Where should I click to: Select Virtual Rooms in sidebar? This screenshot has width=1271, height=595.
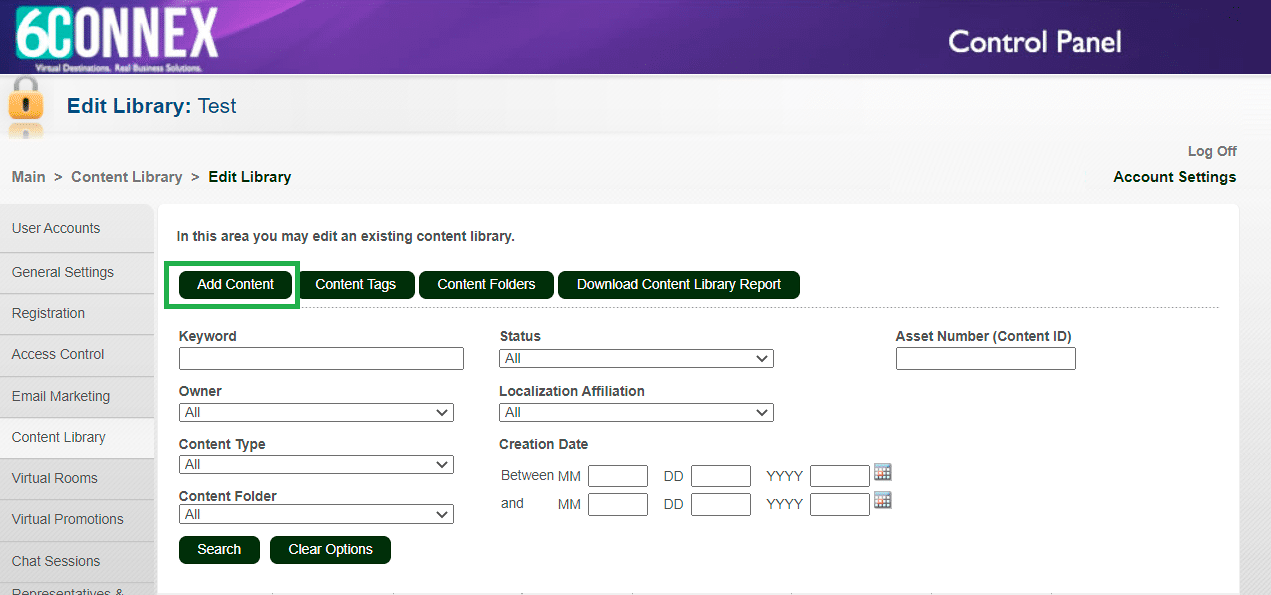click(x=55, y=478)
